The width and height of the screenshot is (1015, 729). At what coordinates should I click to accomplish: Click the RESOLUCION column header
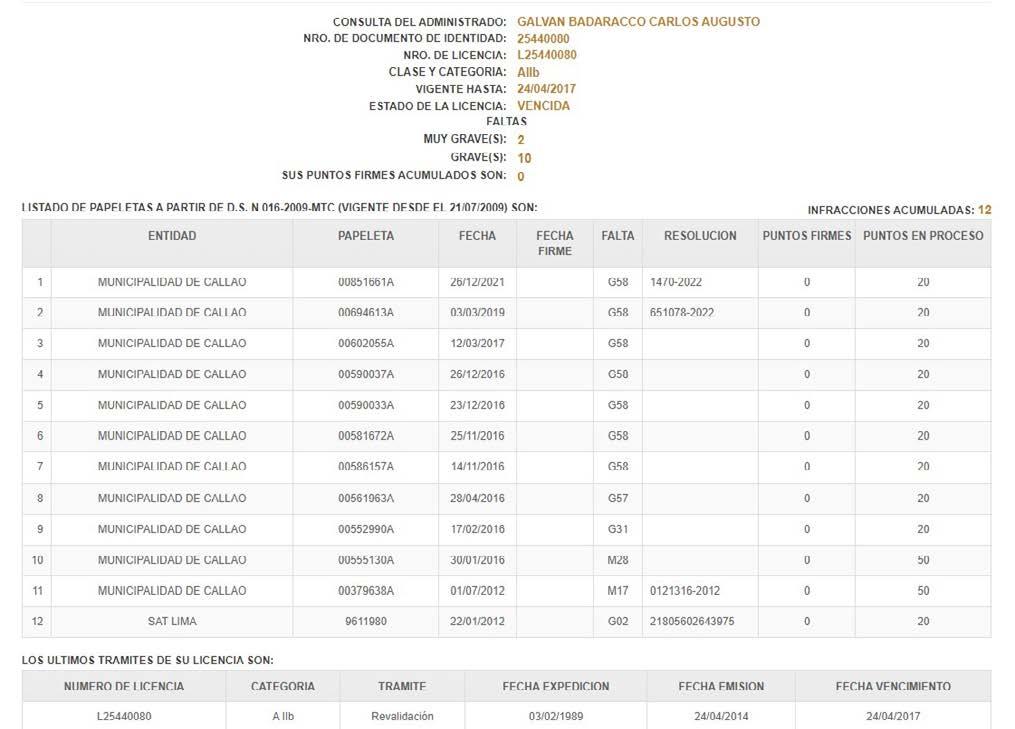click(700, 236)
